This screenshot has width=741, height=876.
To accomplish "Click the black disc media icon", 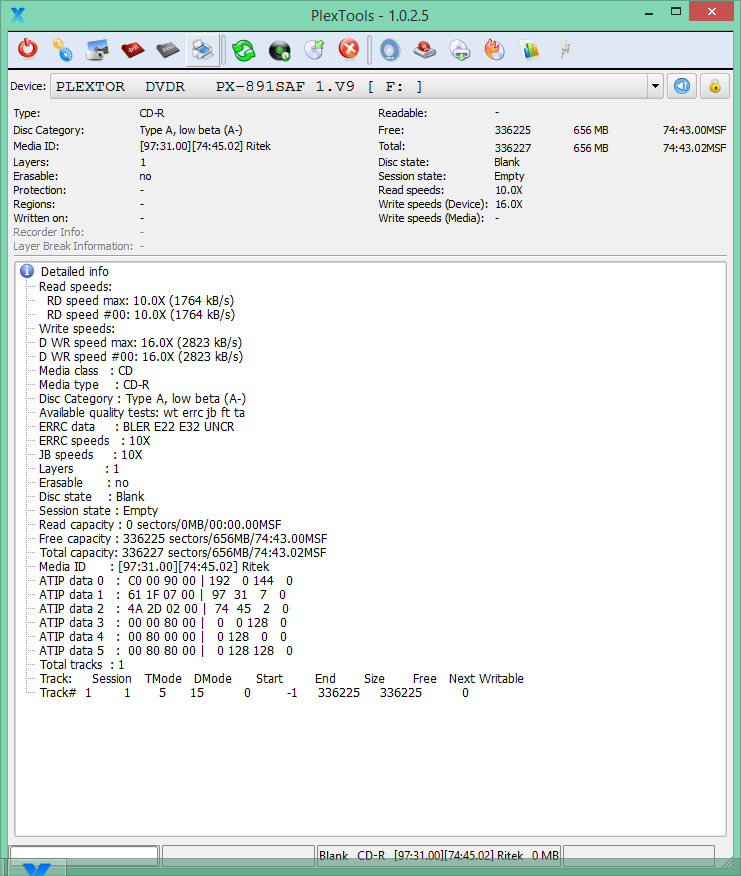I will click(x=279, y=50).
